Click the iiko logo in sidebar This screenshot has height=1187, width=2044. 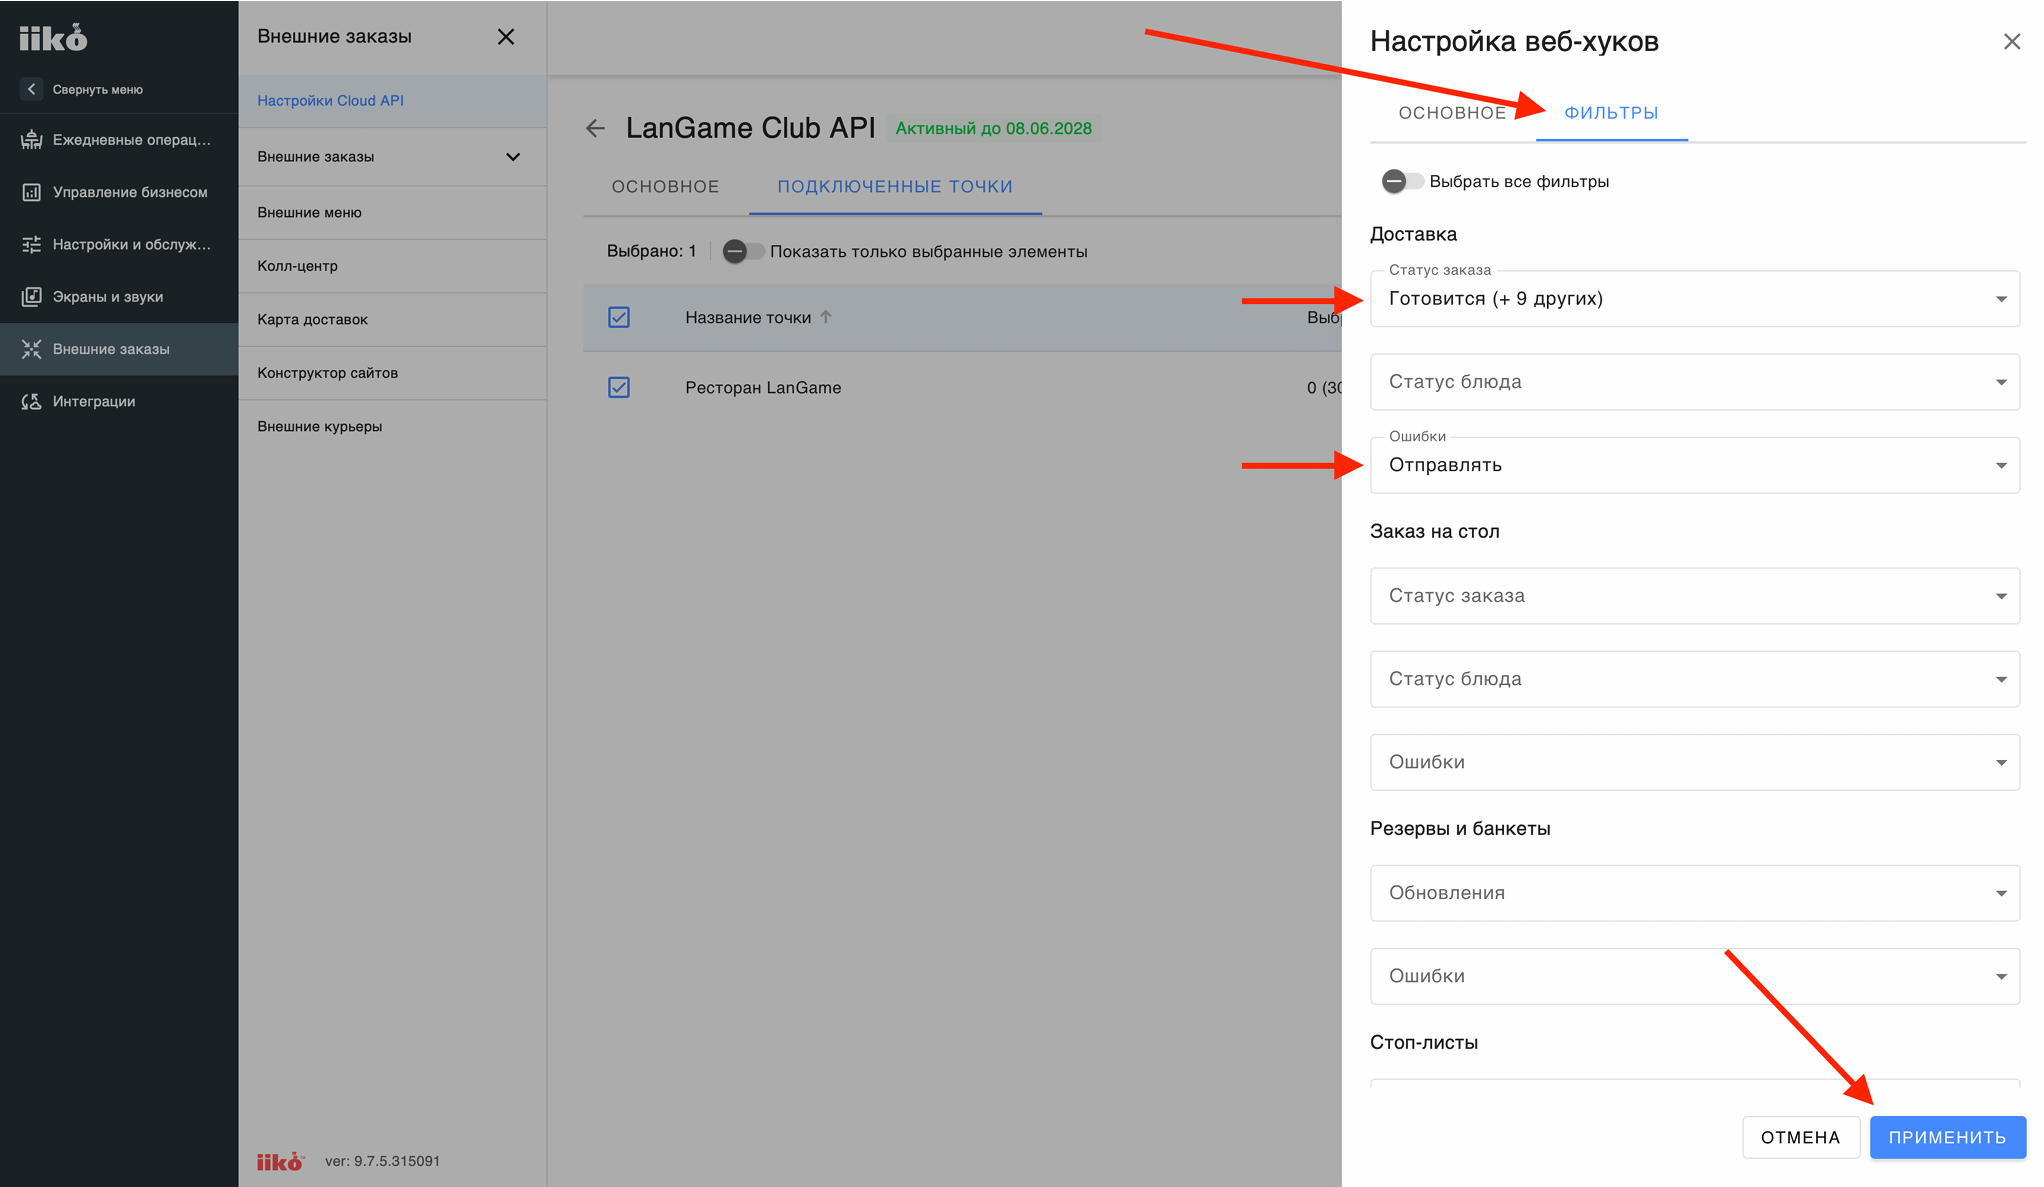53,38
